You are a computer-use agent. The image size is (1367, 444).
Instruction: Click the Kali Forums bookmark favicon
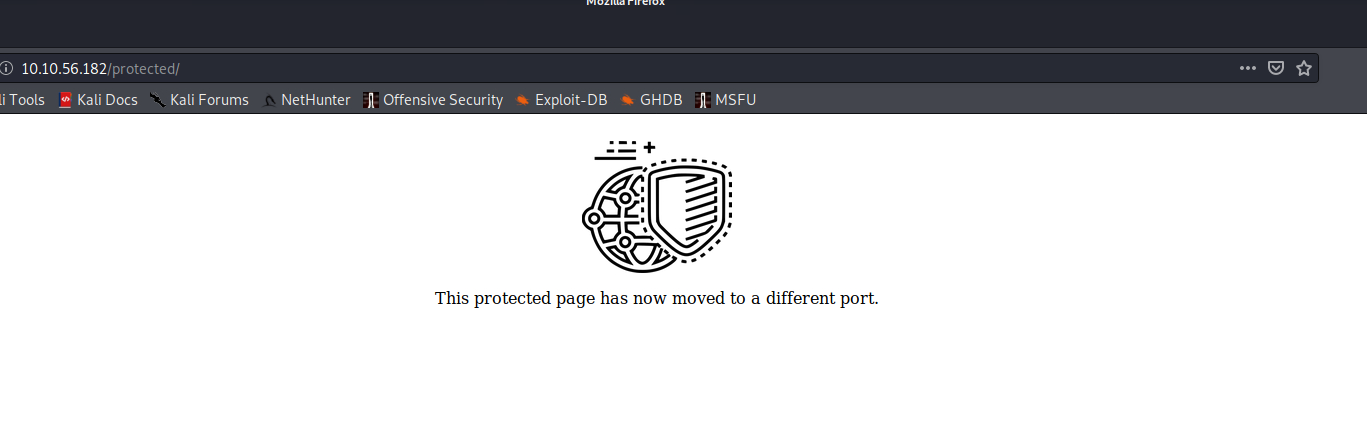[158, 100]
